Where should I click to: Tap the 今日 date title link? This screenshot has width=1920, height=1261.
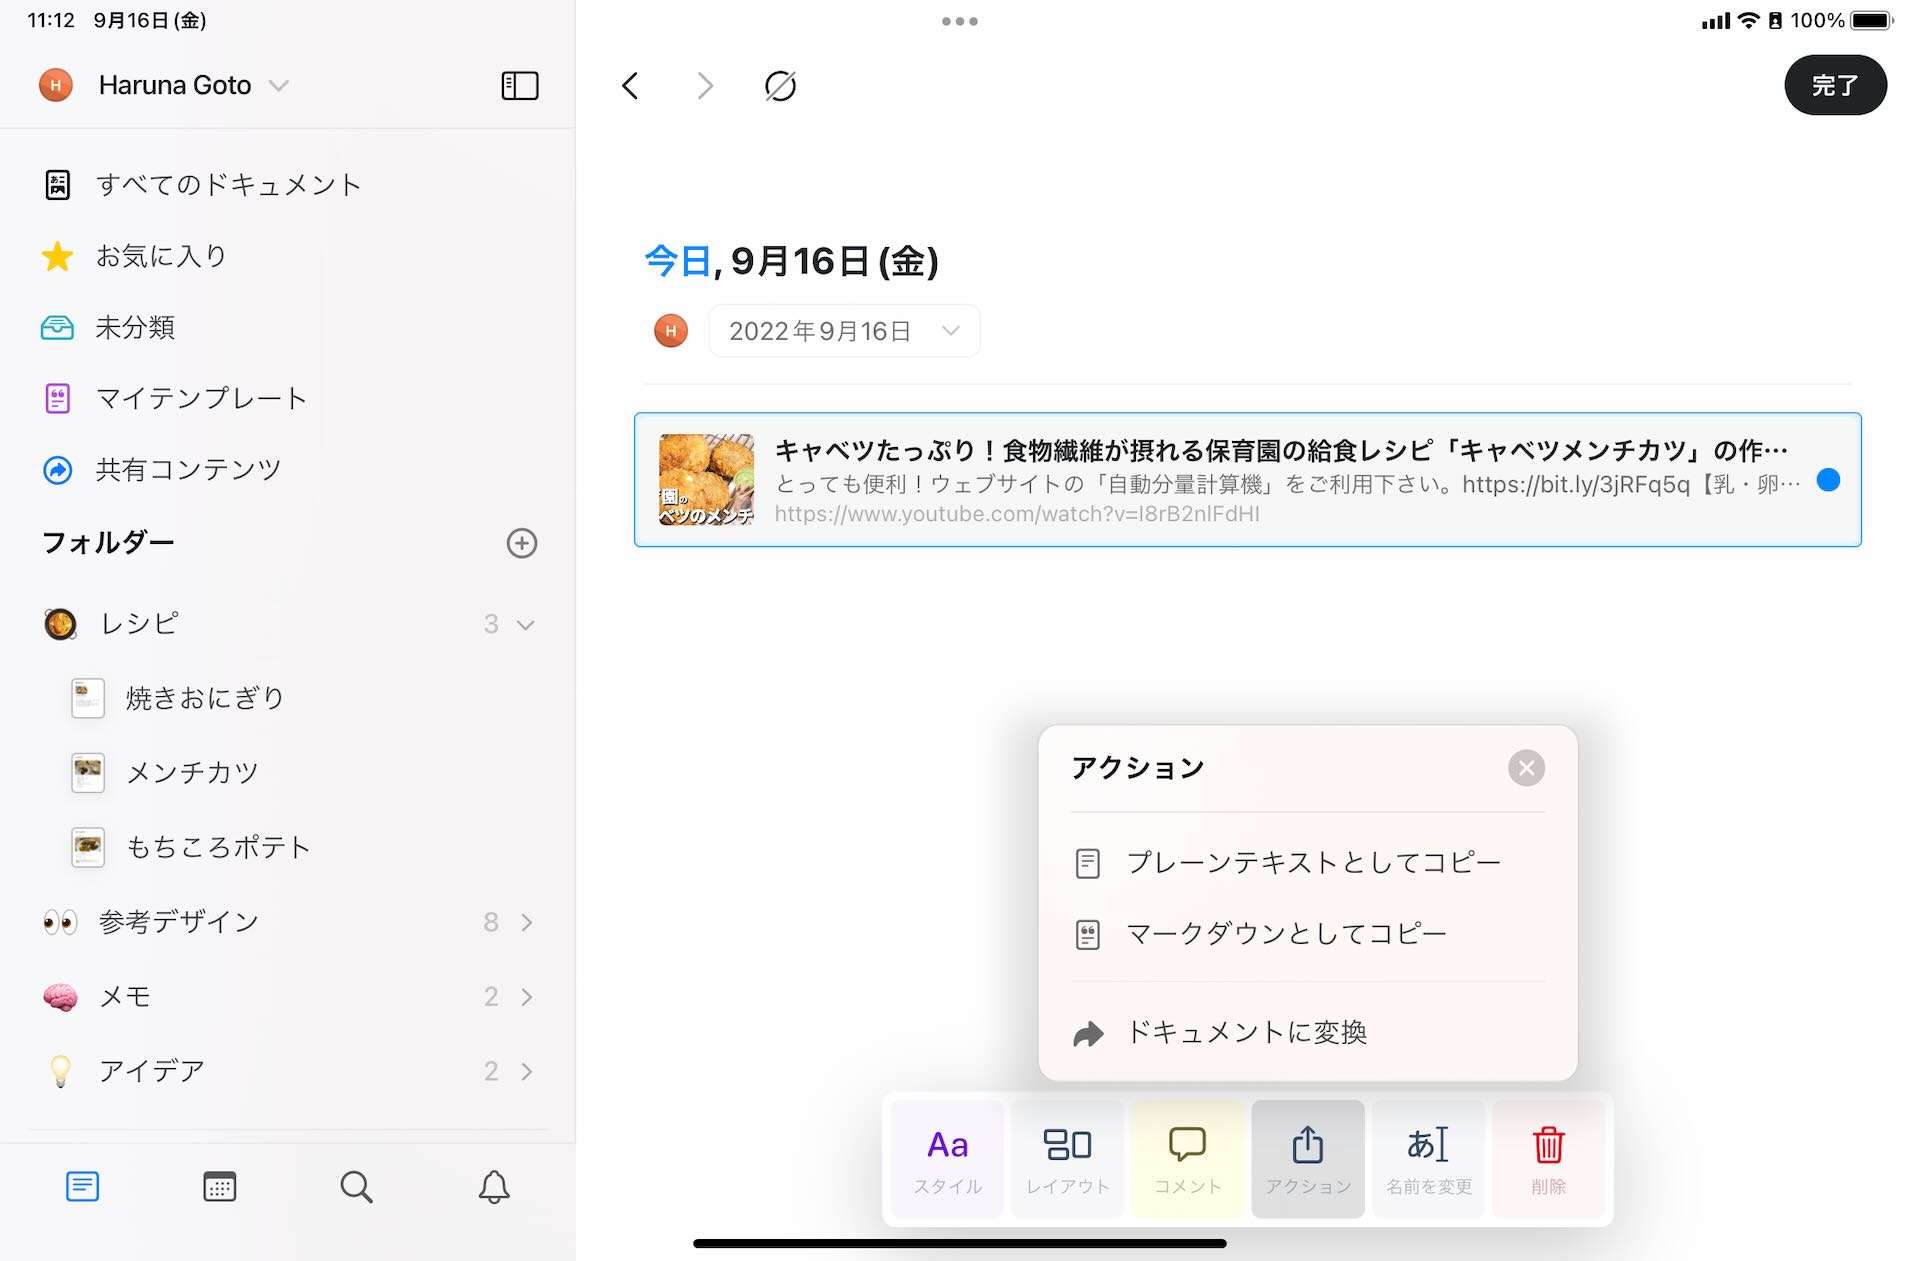coord(677,261)
